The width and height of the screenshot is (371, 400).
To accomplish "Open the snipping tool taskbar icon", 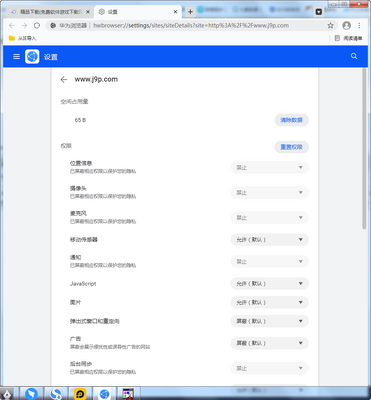I will (128, 394).
